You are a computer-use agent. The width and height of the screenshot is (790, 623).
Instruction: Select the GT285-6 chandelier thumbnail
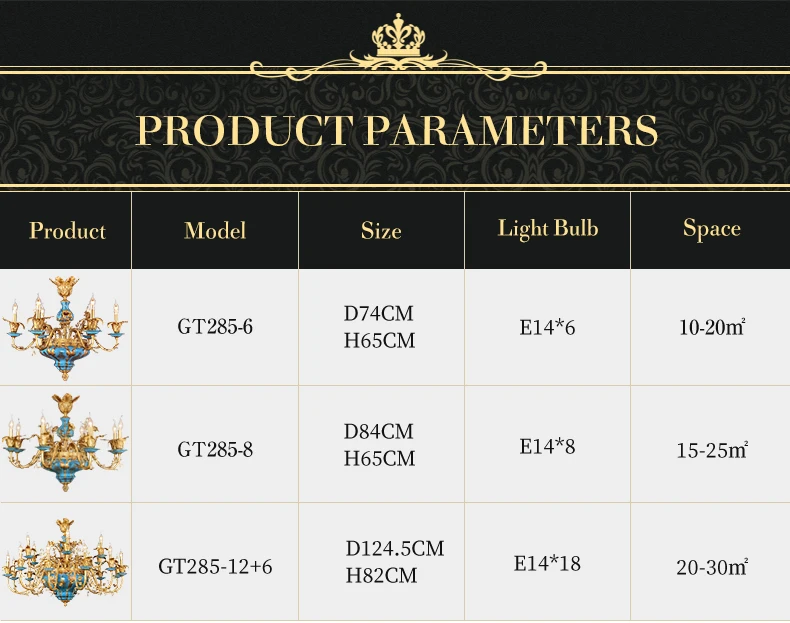click(65, 328)
